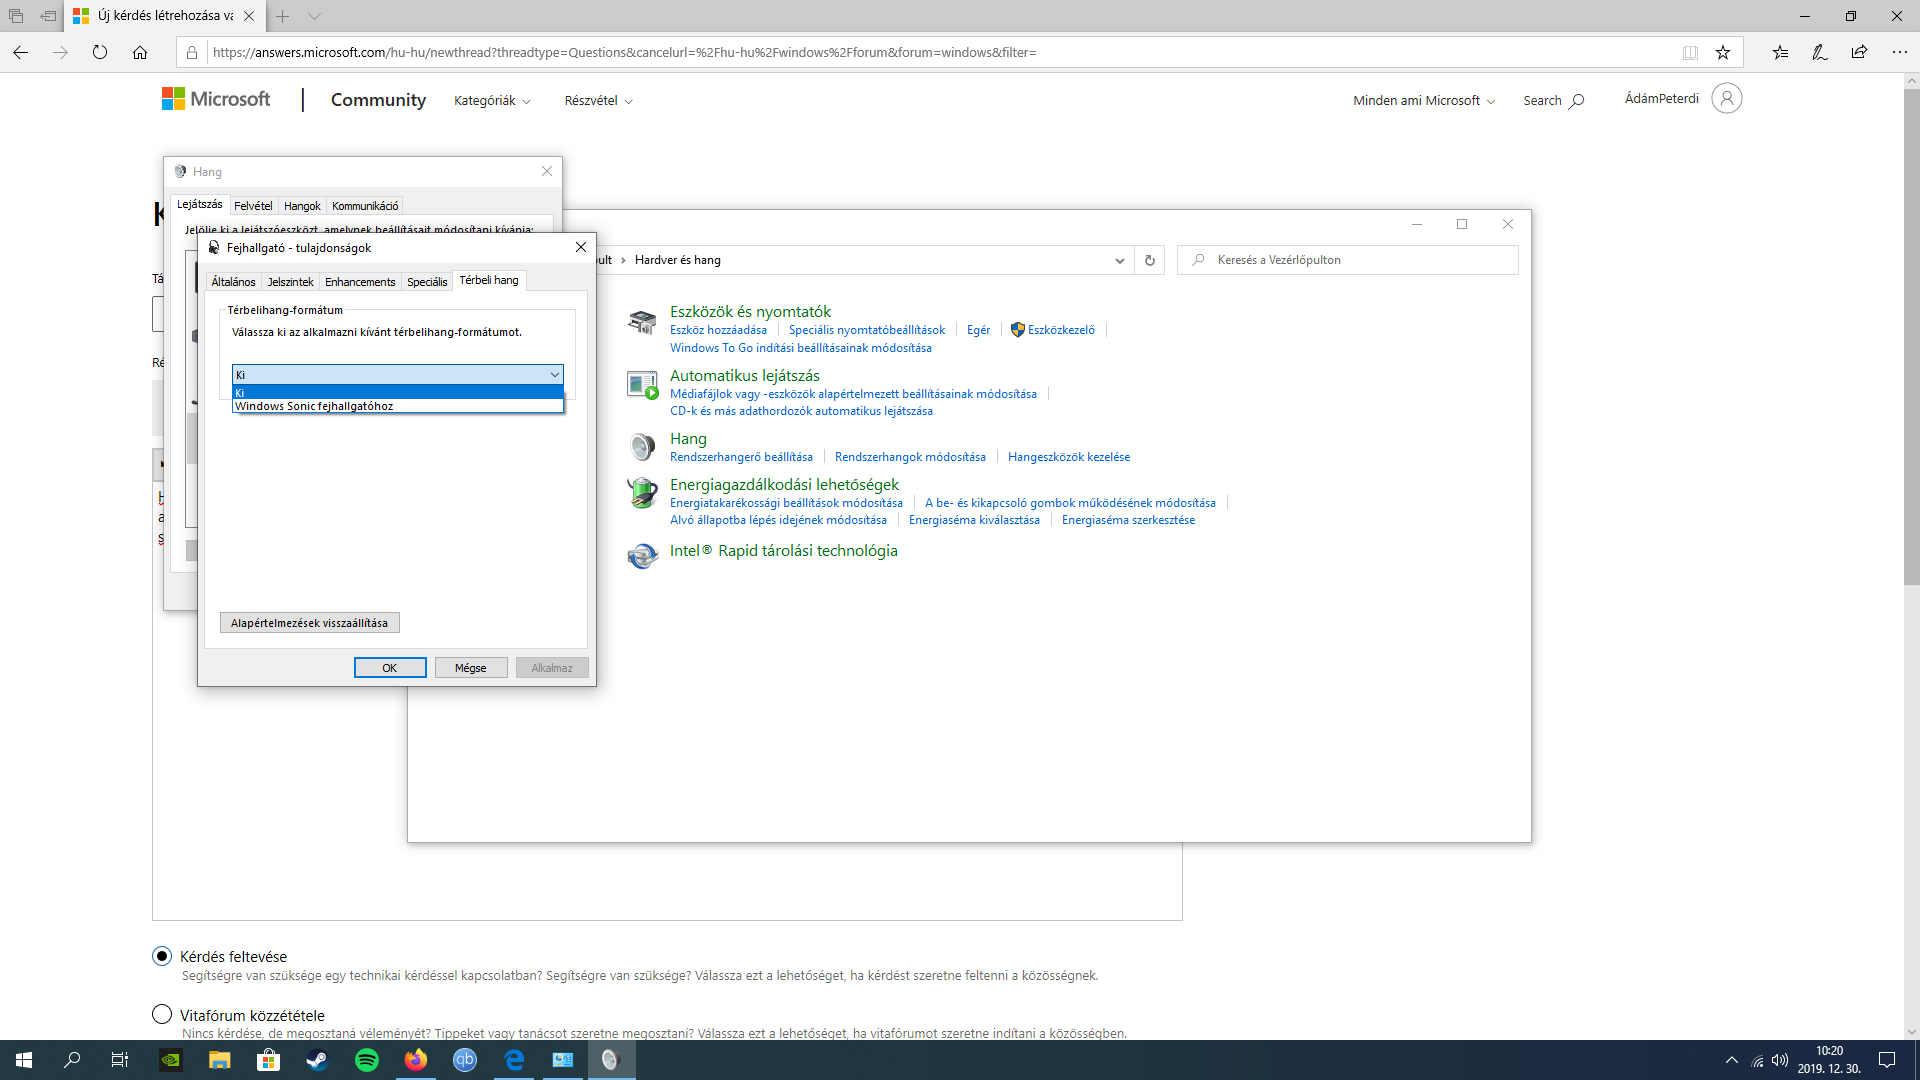Click Search on Microsoft Community header

coord(1553,101)
